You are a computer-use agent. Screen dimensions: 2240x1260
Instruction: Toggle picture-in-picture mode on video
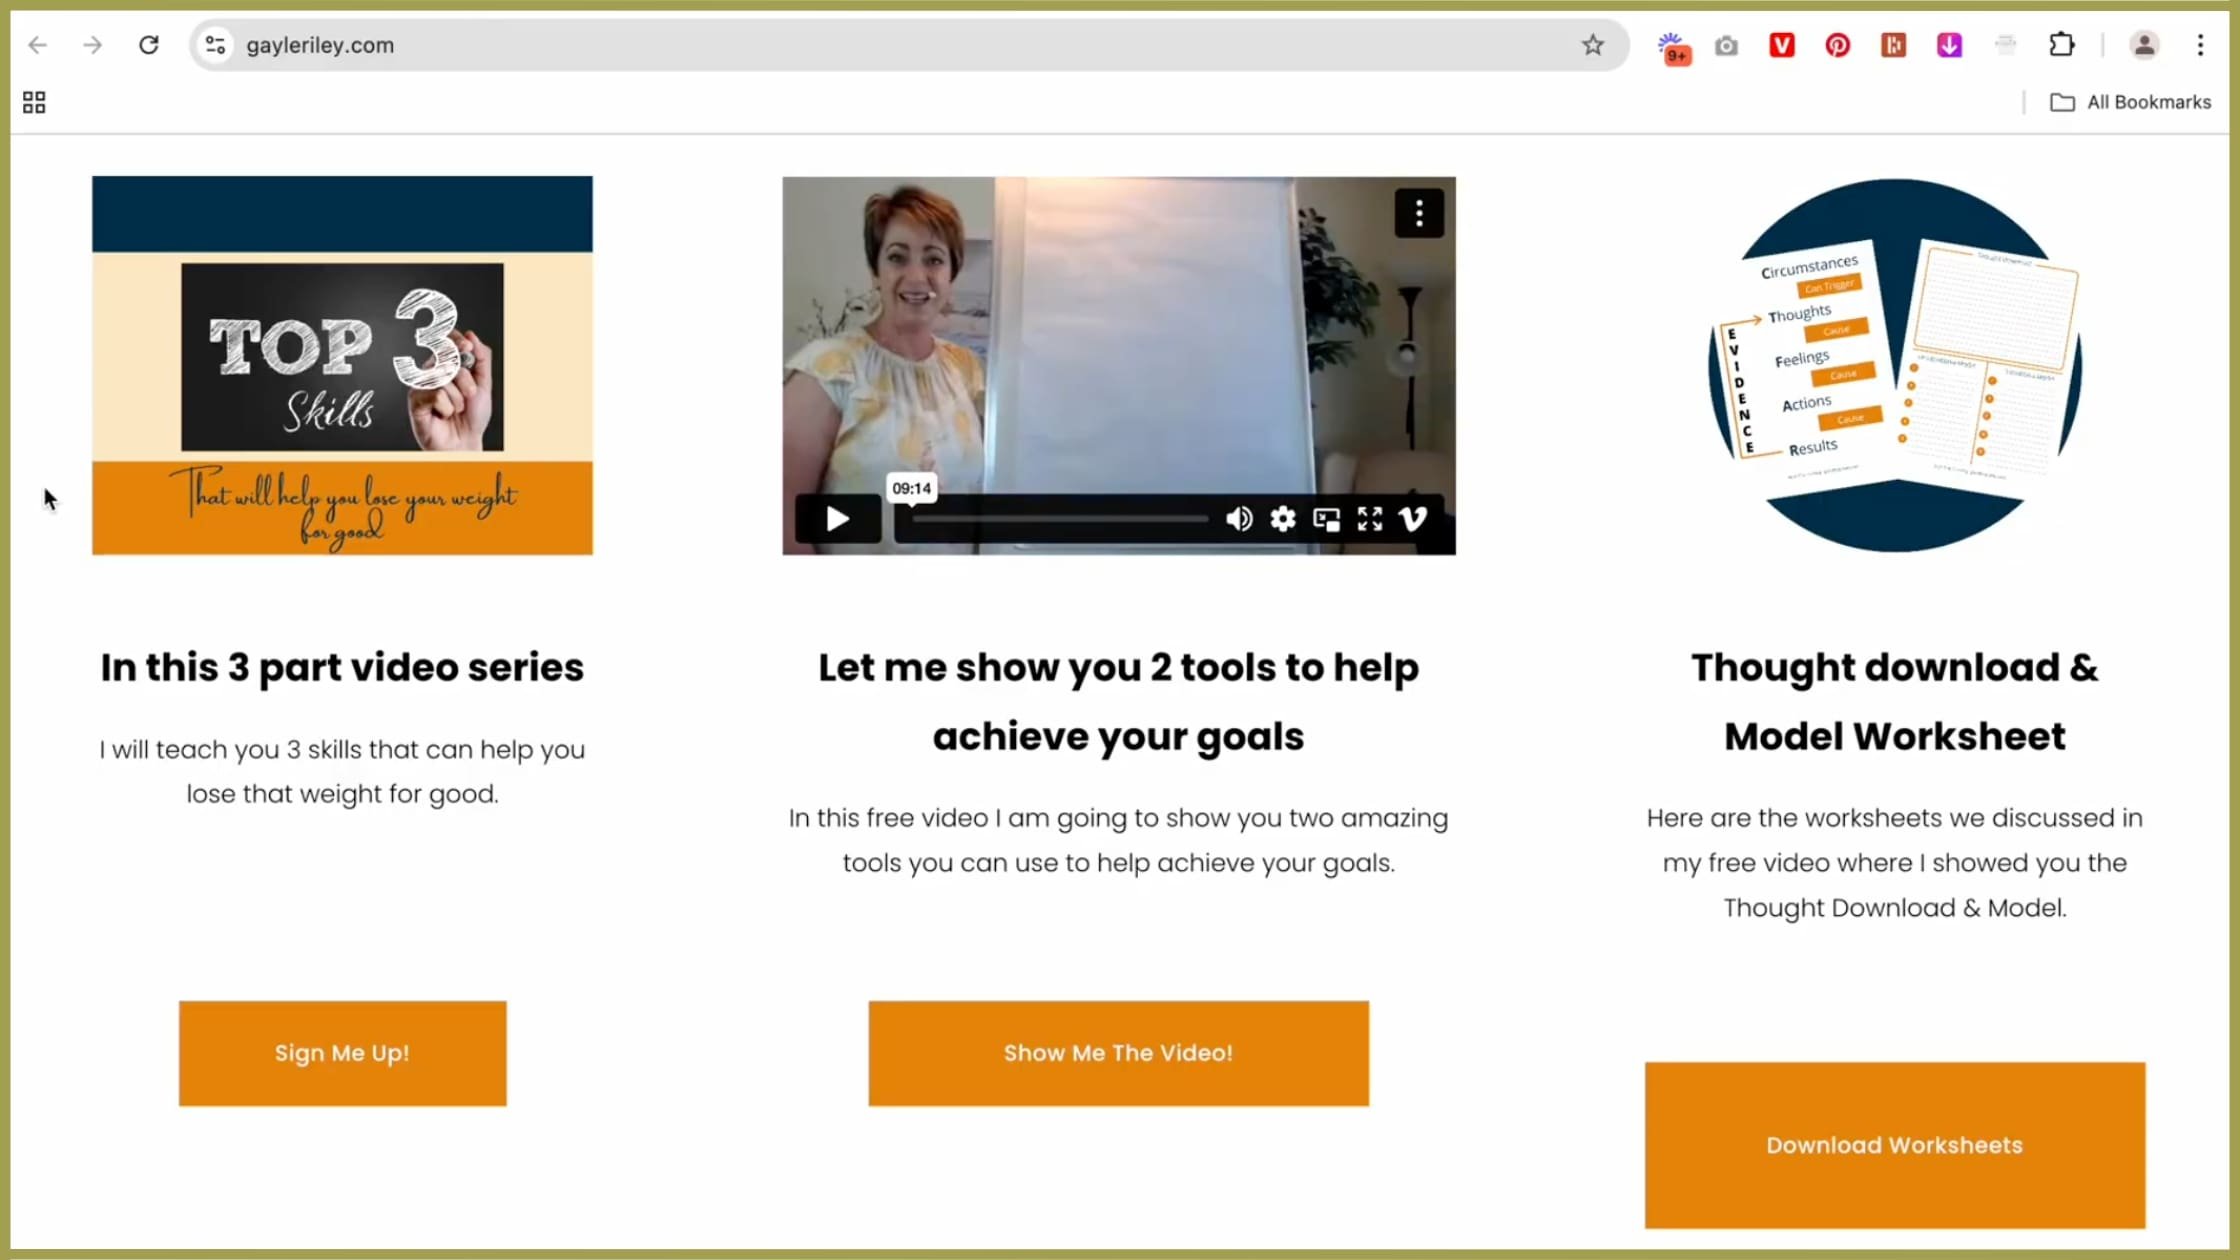pos(1326,518)
